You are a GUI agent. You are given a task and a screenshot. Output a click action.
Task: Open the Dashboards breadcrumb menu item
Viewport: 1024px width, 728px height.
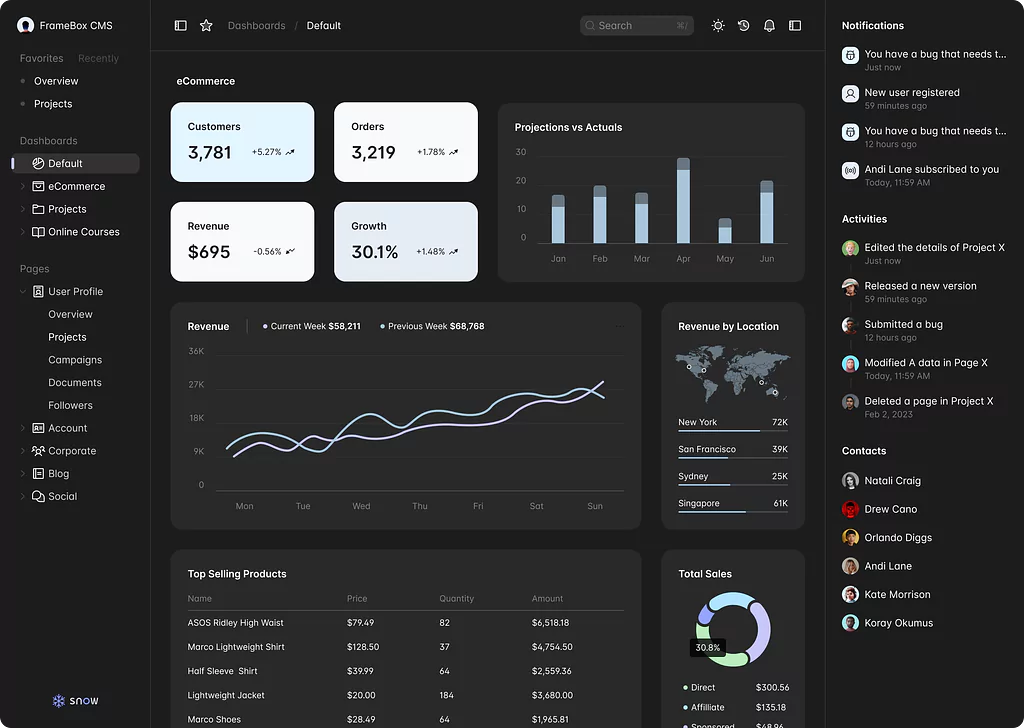click(x=257, y=25)
